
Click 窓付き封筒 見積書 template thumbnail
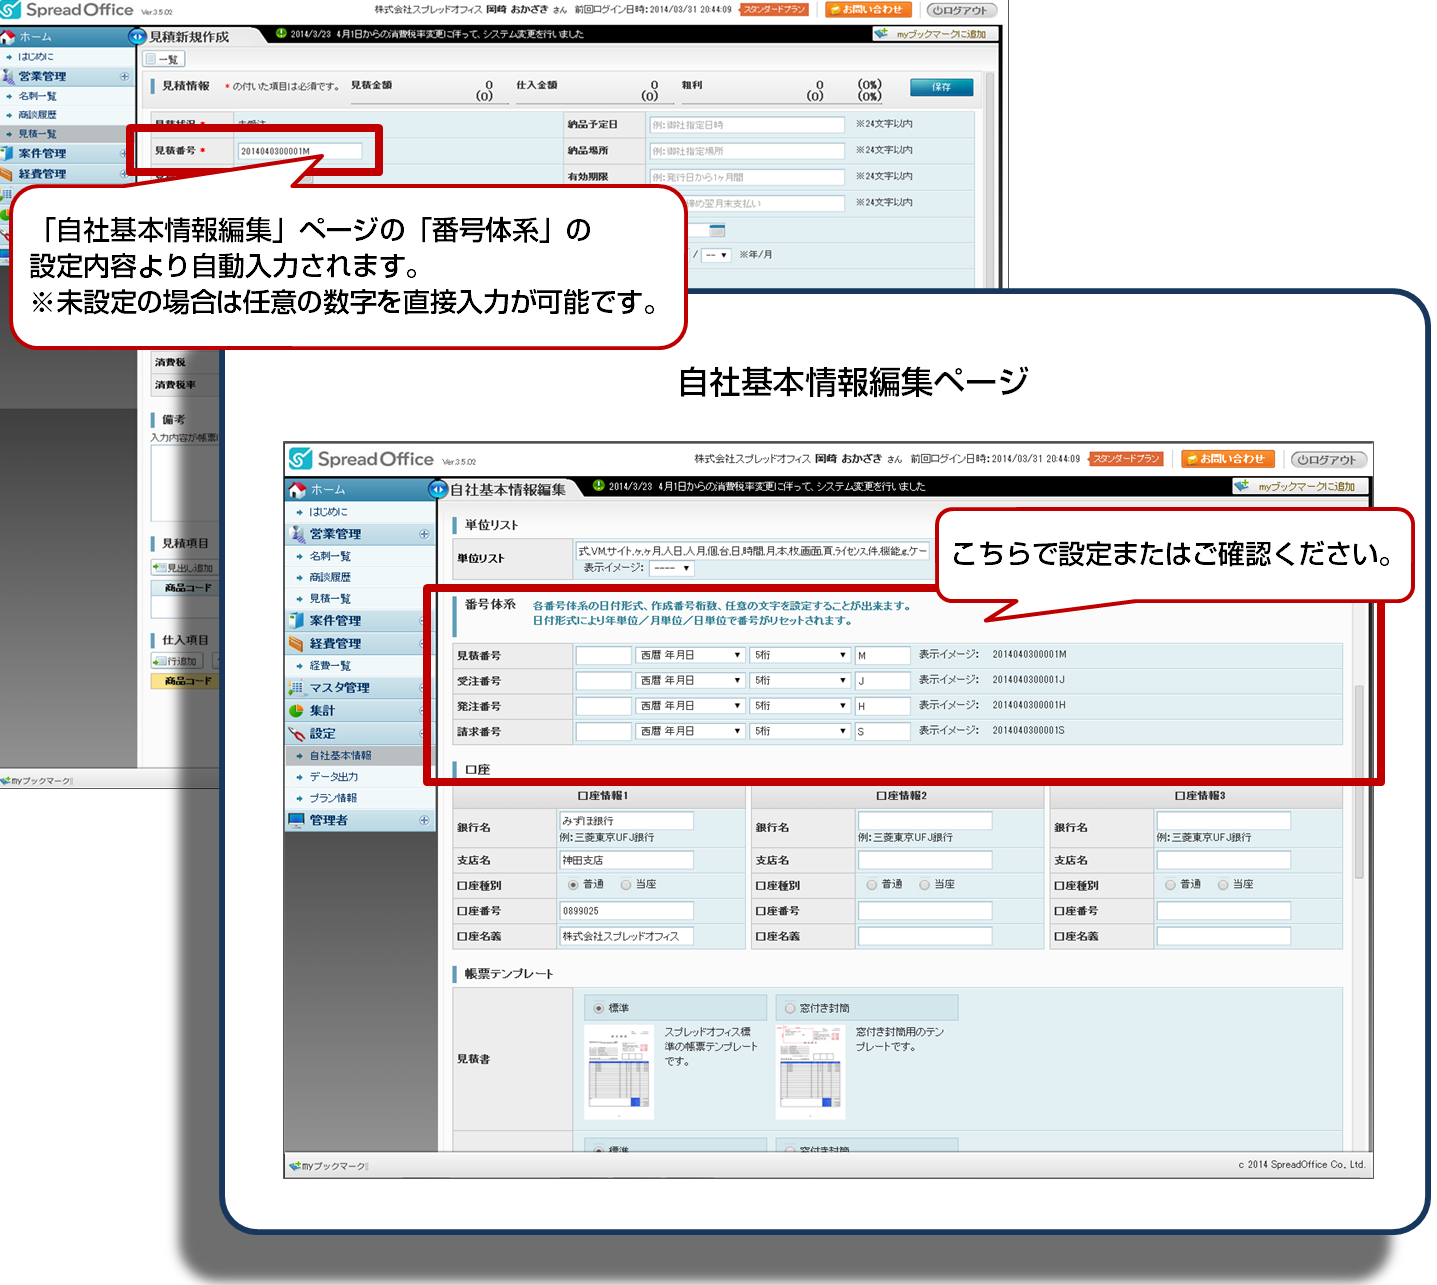(x=811, y=1072)
